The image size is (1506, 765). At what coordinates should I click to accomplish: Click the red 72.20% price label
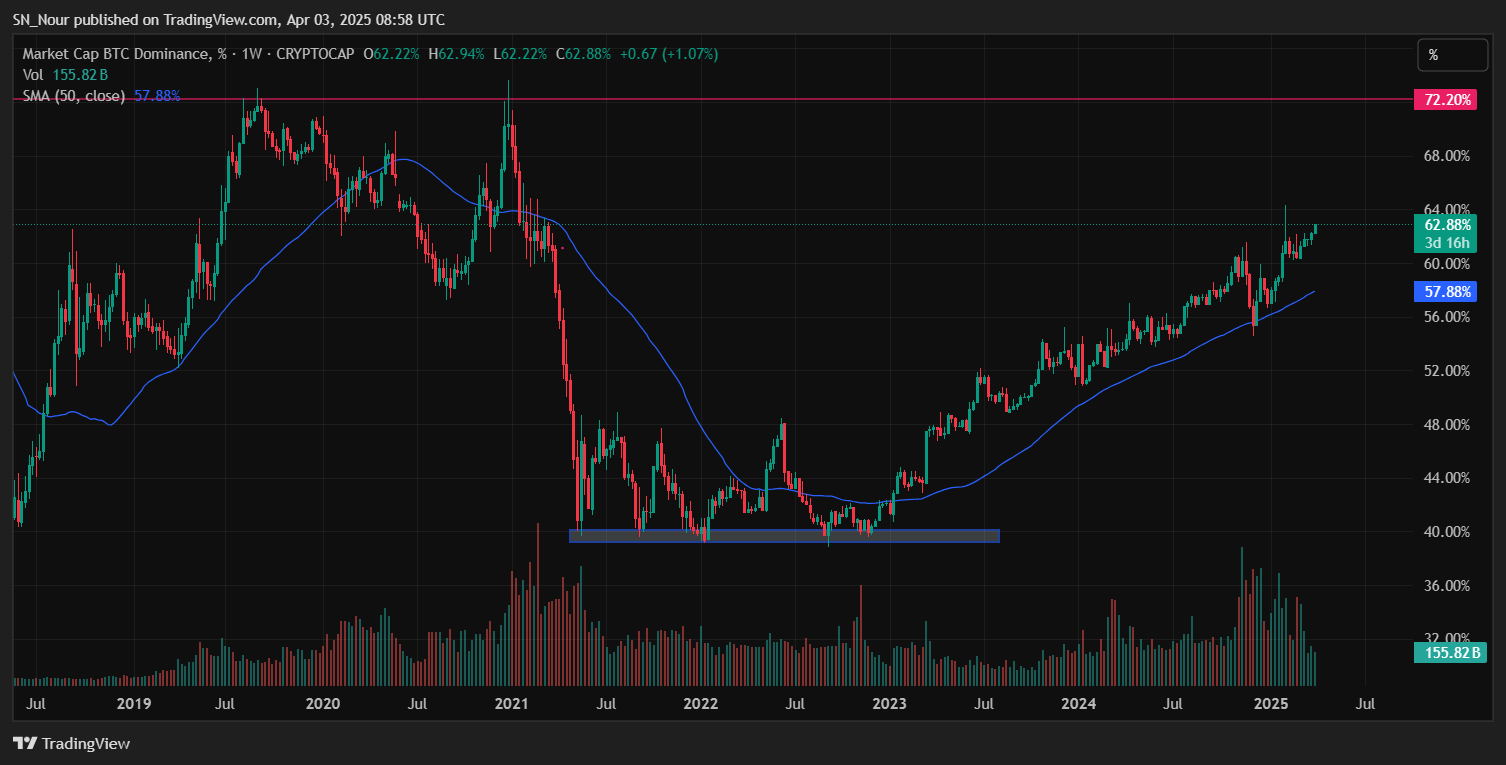coord(1444,99)
